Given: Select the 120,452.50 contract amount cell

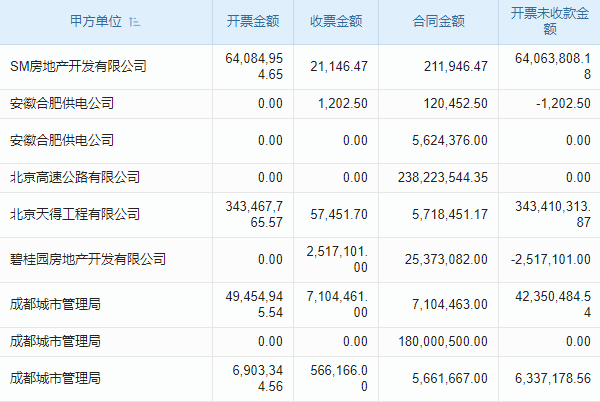Looking at the screenshot, I should tap(454, 103).
